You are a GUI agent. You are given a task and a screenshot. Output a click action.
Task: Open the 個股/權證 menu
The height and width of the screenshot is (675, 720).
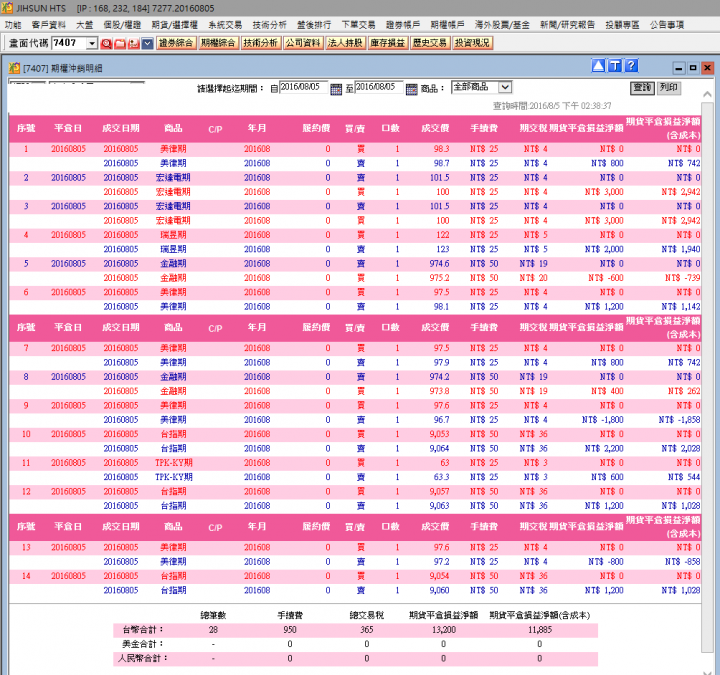point(122,25)
